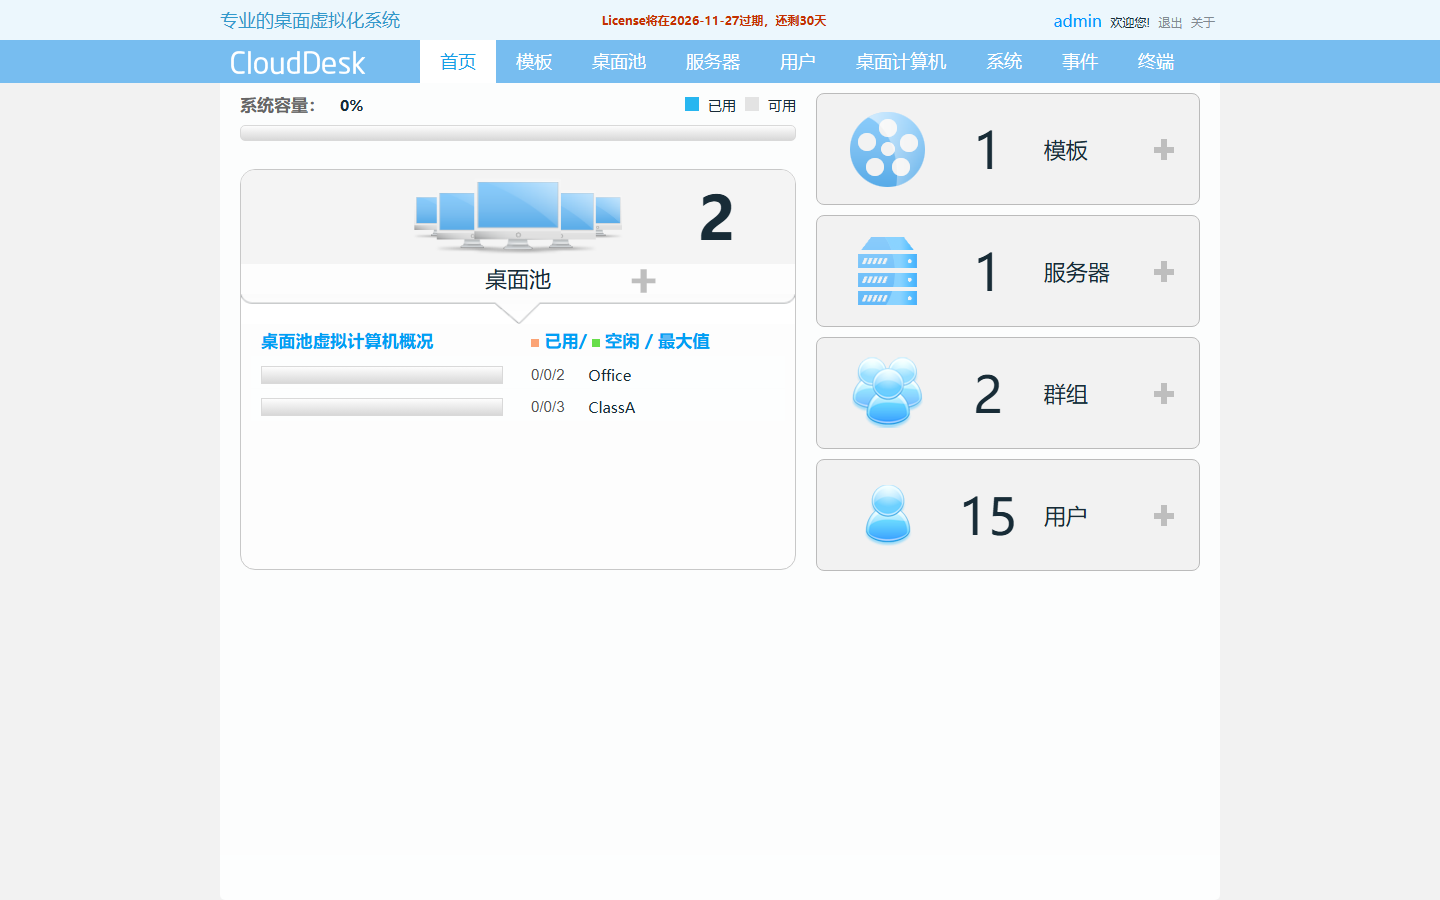The width and height of the screenshot is (1440, 900).
Task: Open the 桌面池 desktop pool tab
Action: click(x=619, y=62)
